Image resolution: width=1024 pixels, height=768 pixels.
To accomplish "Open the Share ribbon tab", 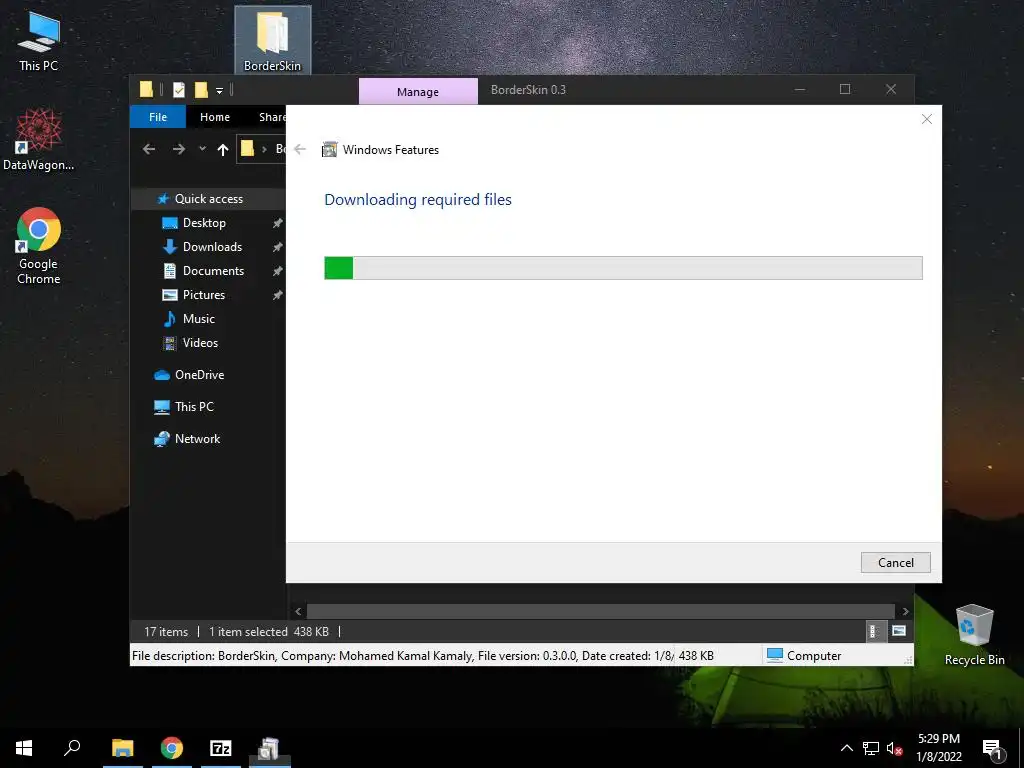I will coord(272,117).
